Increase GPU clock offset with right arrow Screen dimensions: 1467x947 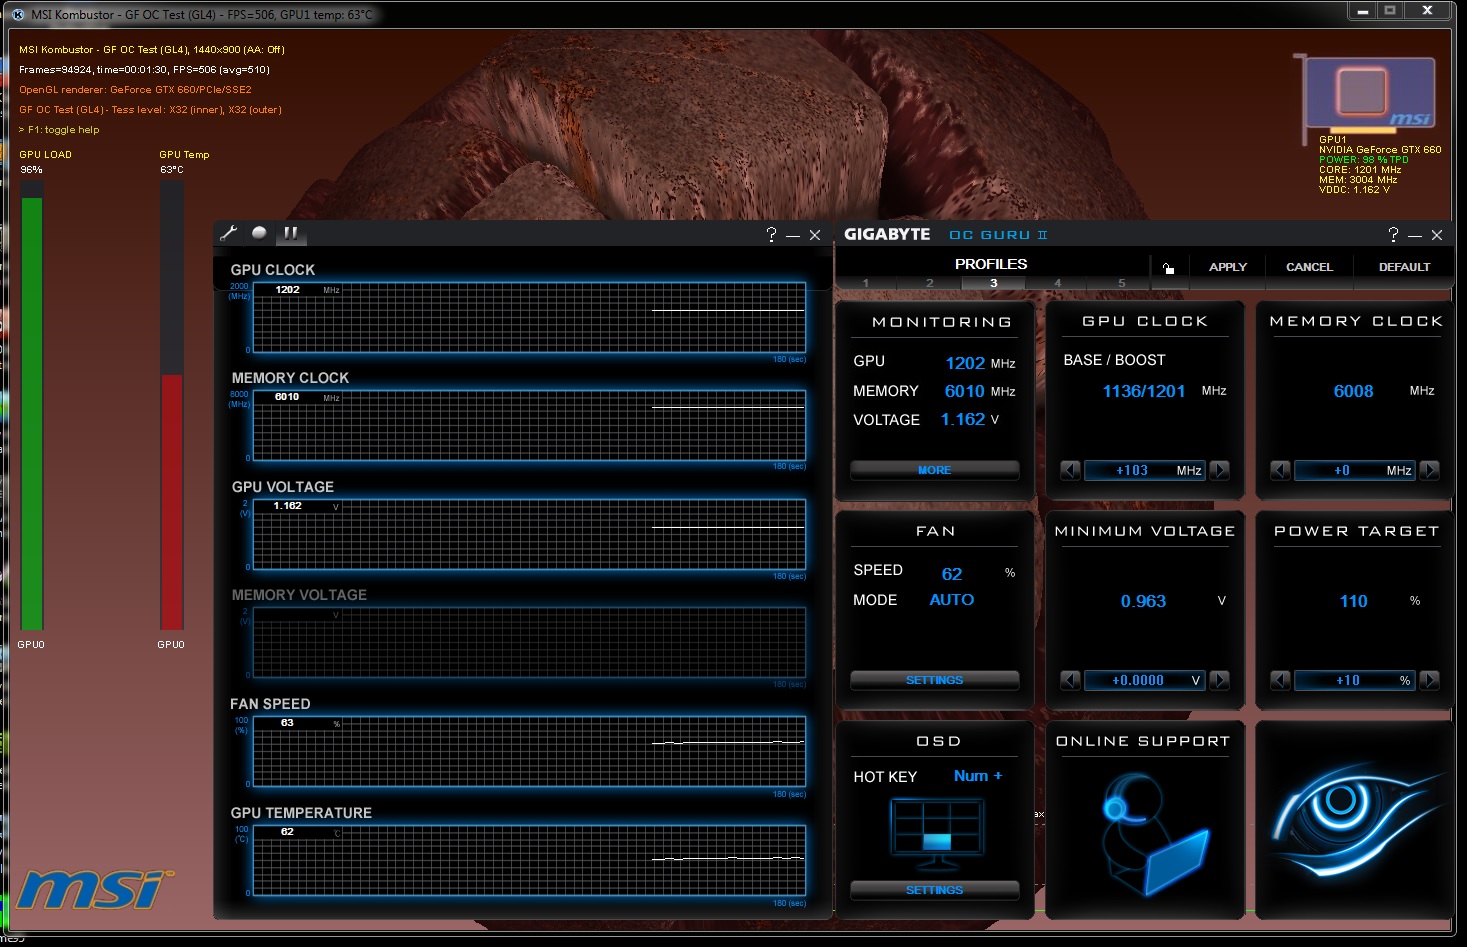pyautogui.click(x=1220, y=470)
